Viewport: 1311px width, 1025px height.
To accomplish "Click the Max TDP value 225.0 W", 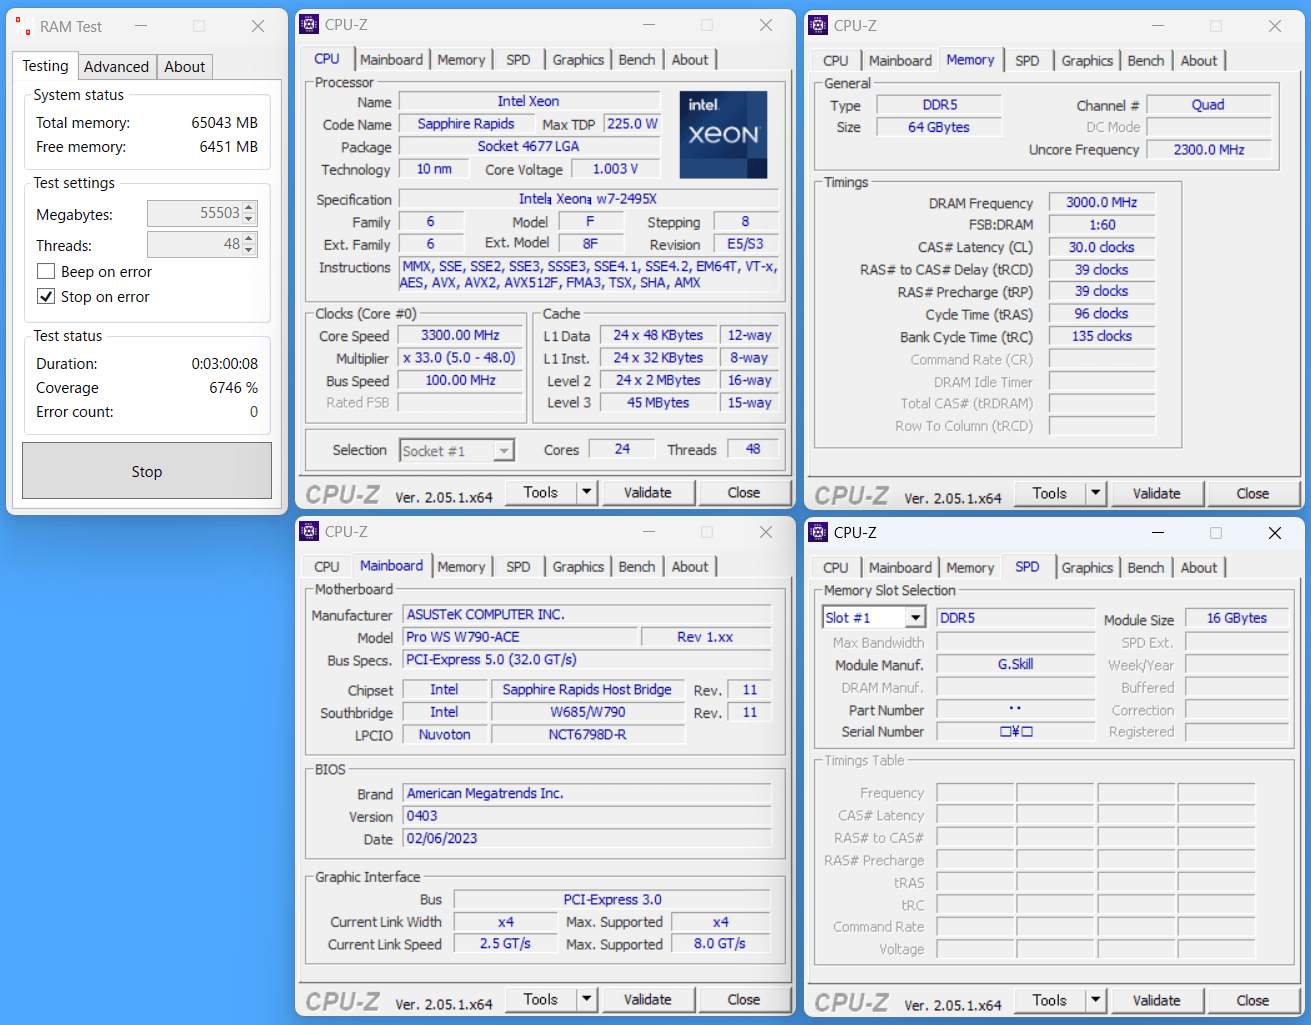I will (632, 124).
